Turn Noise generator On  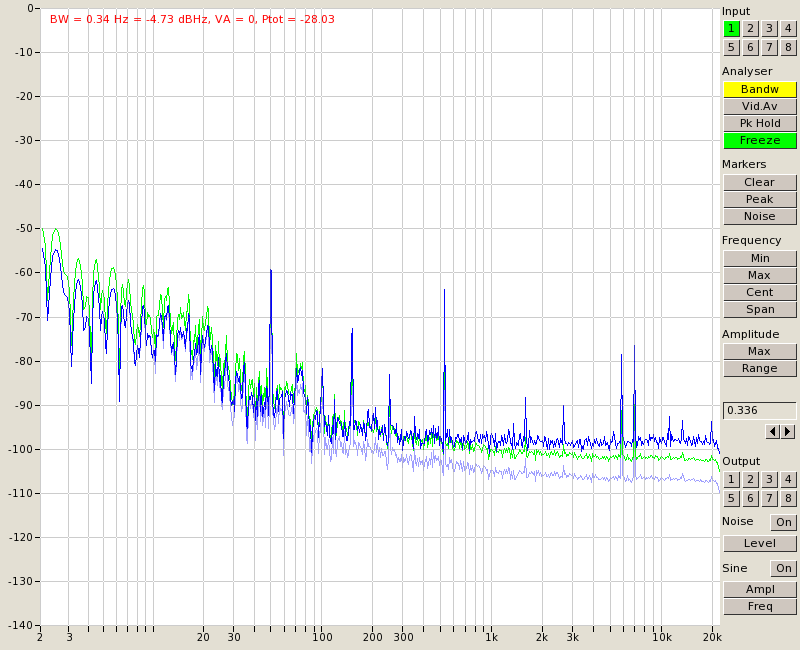pos(783,522)
